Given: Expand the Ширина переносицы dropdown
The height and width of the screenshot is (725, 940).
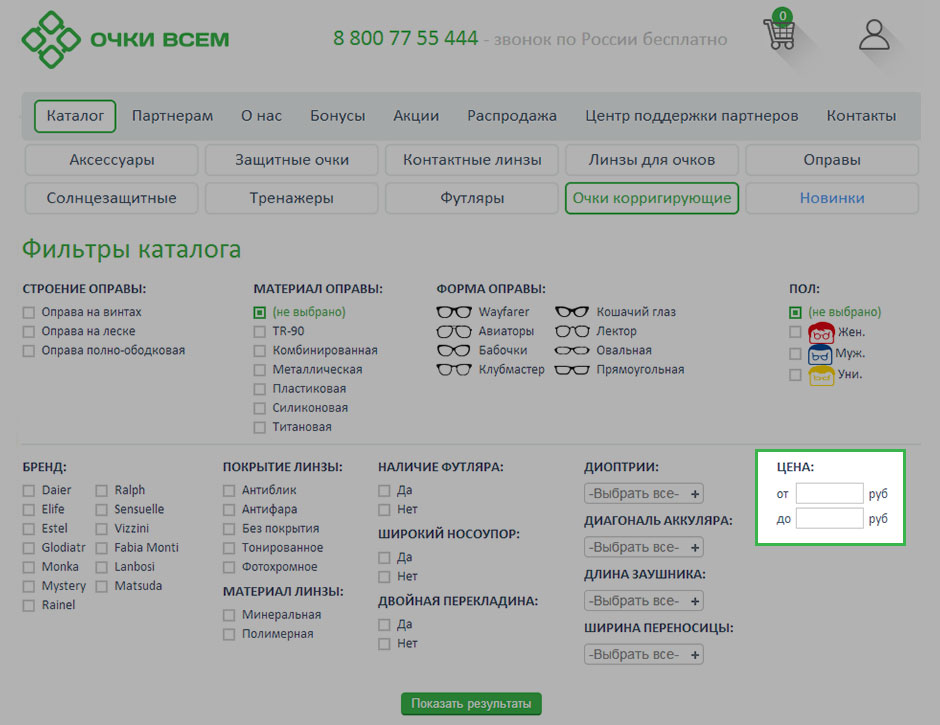Looking at the screenshot, I should (x=643, y=655).
